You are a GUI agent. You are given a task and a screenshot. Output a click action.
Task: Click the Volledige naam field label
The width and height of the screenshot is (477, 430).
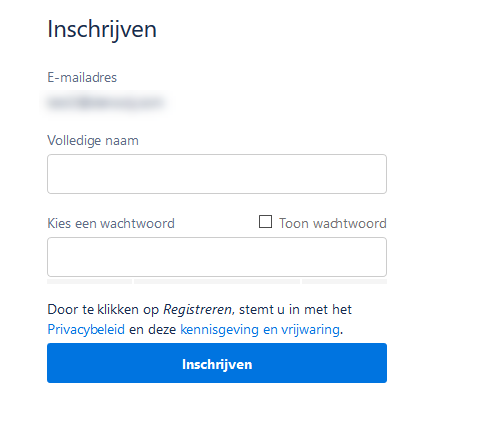tap(93, 140)
